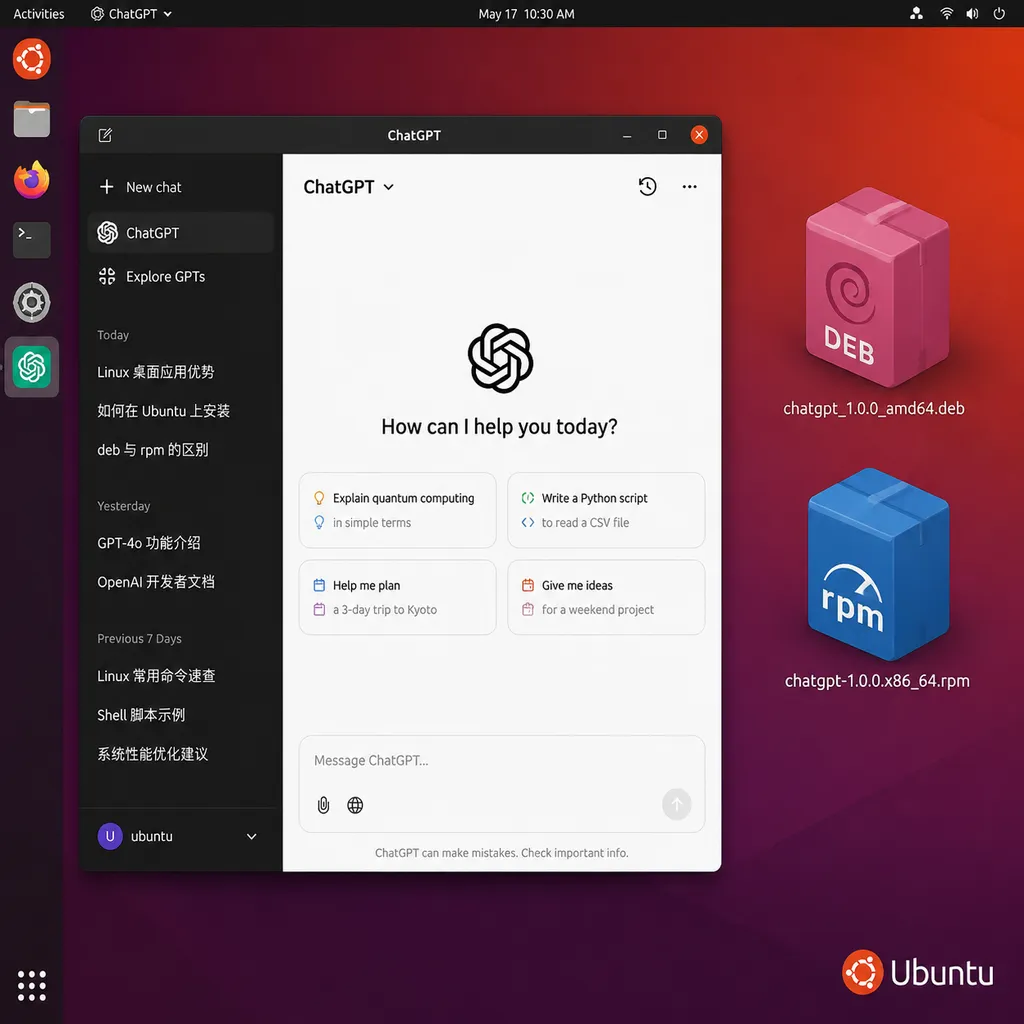Select chatgpt-1.0.0.x86_64.rpm desktop file

[877, 579]
